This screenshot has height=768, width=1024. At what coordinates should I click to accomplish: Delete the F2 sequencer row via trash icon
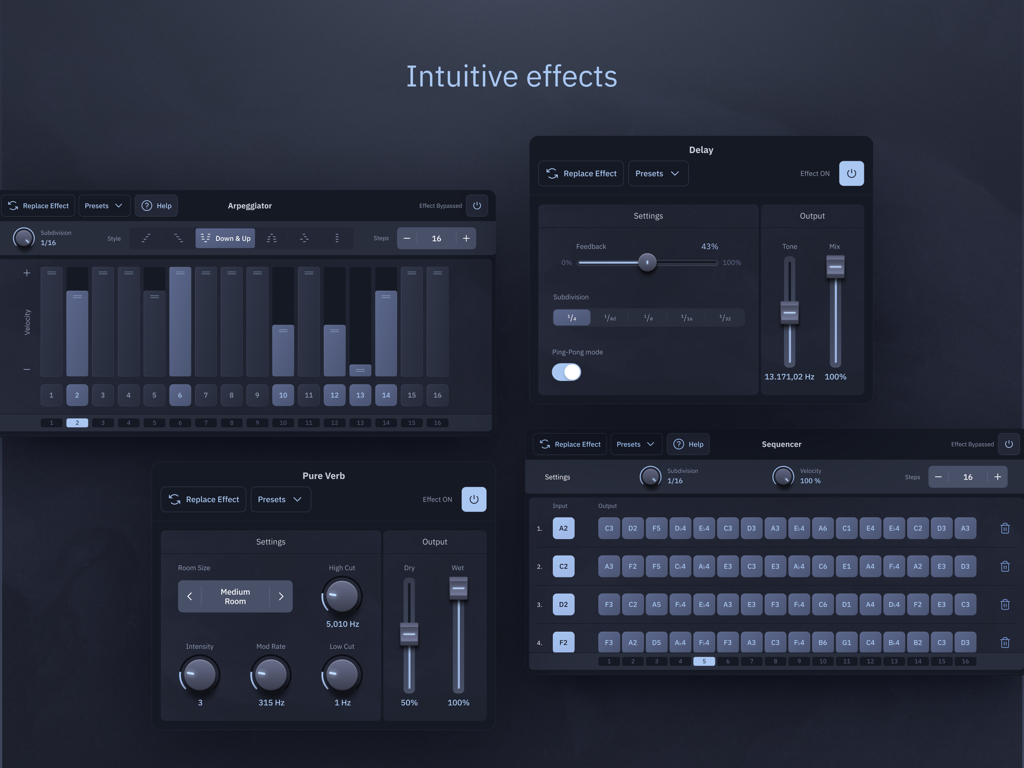pos(1004,642)
